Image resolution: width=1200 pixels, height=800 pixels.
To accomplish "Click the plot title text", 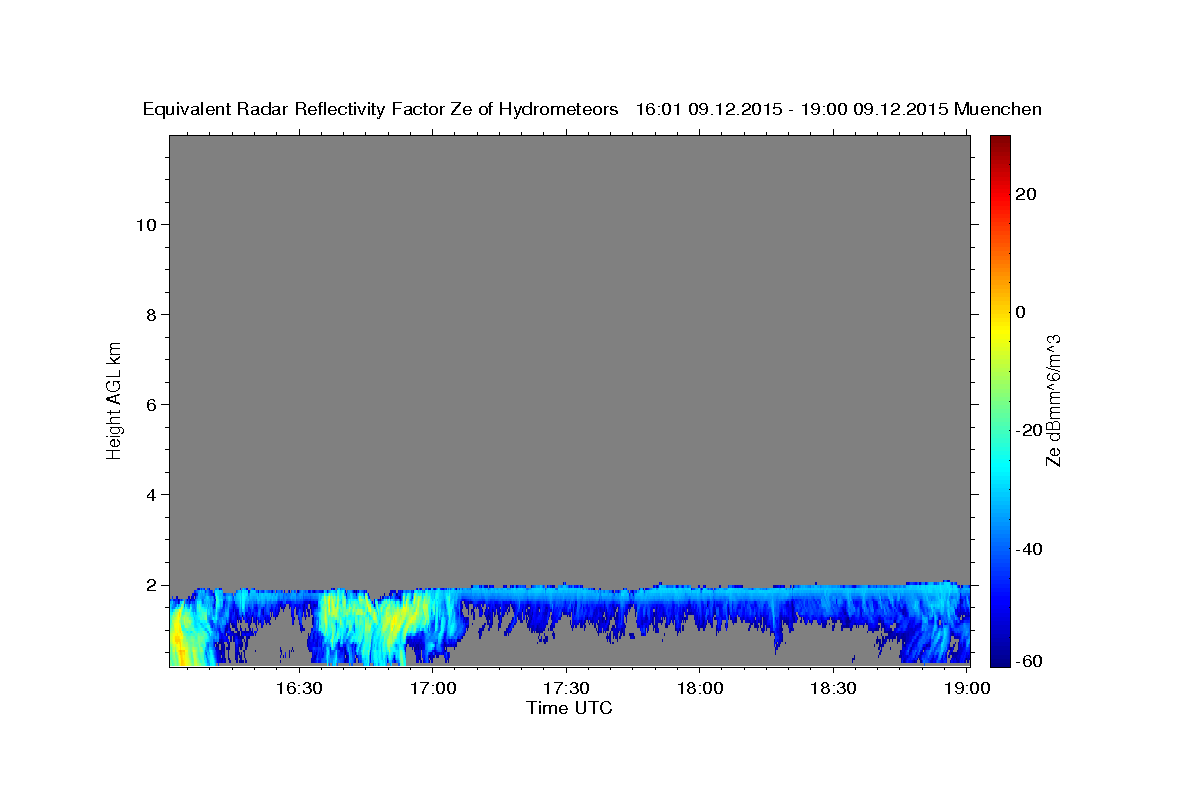I will pyautogui.click(x=592, y=109).
